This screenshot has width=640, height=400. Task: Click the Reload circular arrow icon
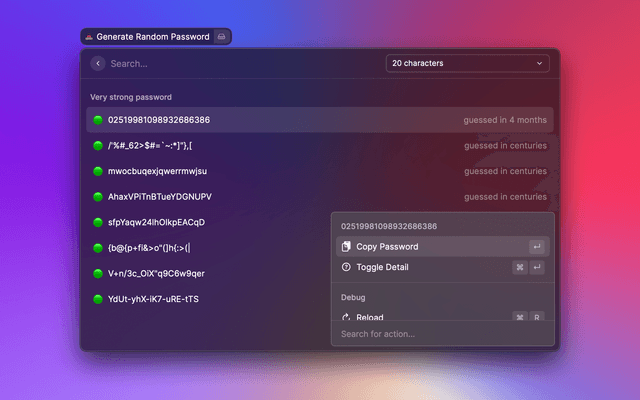[x=346, y=317]
